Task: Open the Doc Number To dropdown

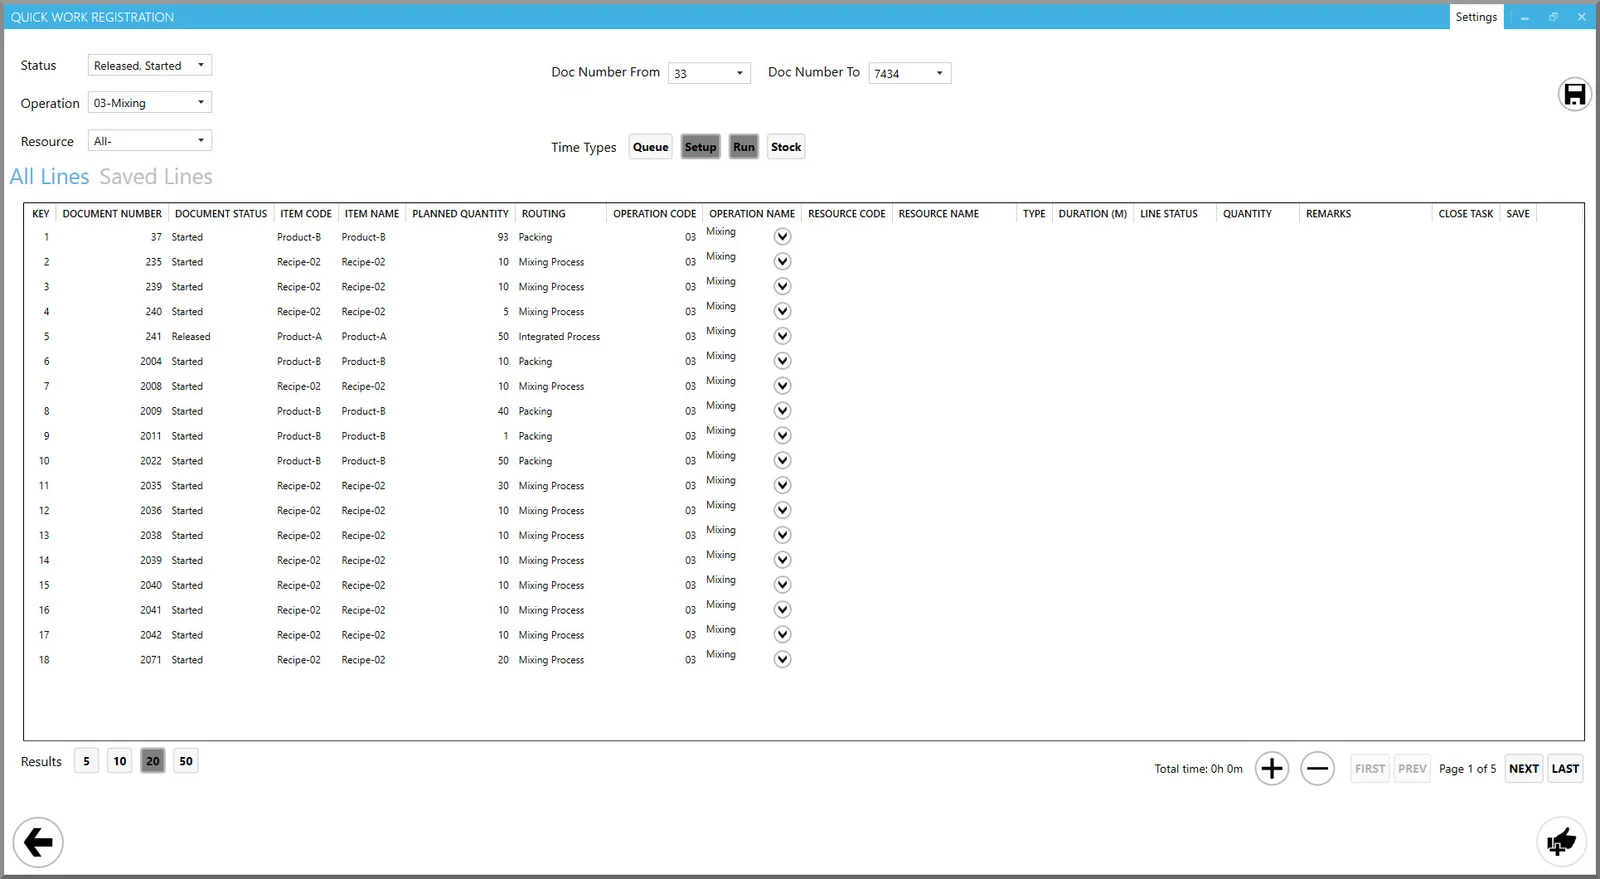Action: click(910, 73)
